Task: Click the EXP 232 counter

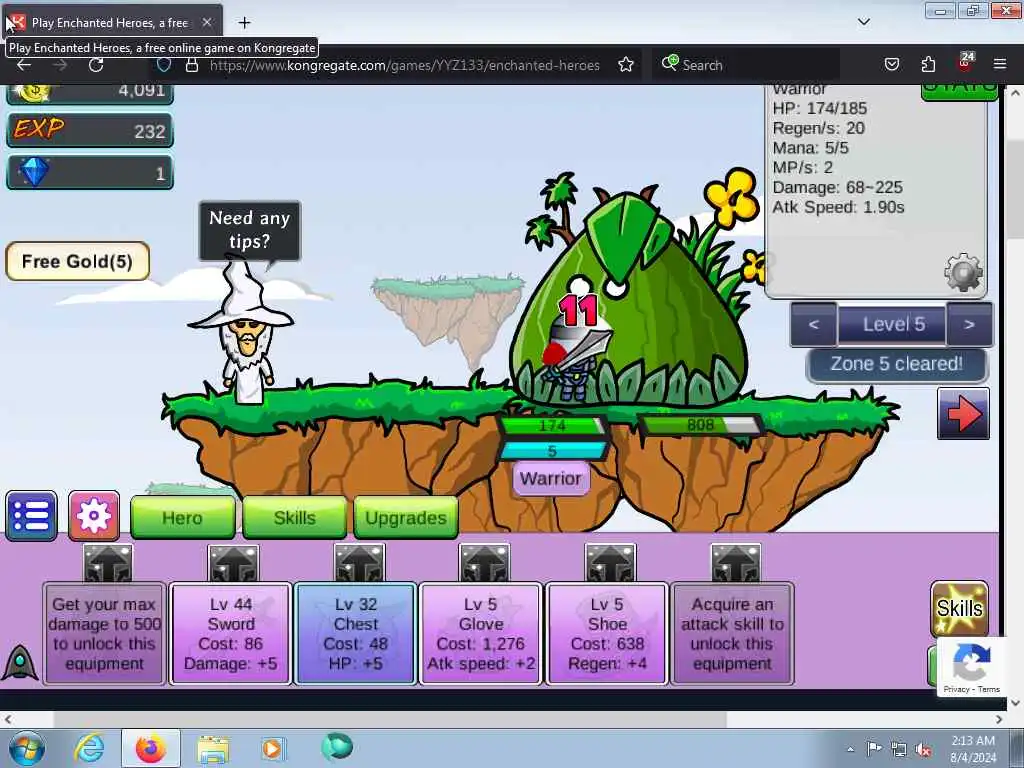Action: point(90,130)
